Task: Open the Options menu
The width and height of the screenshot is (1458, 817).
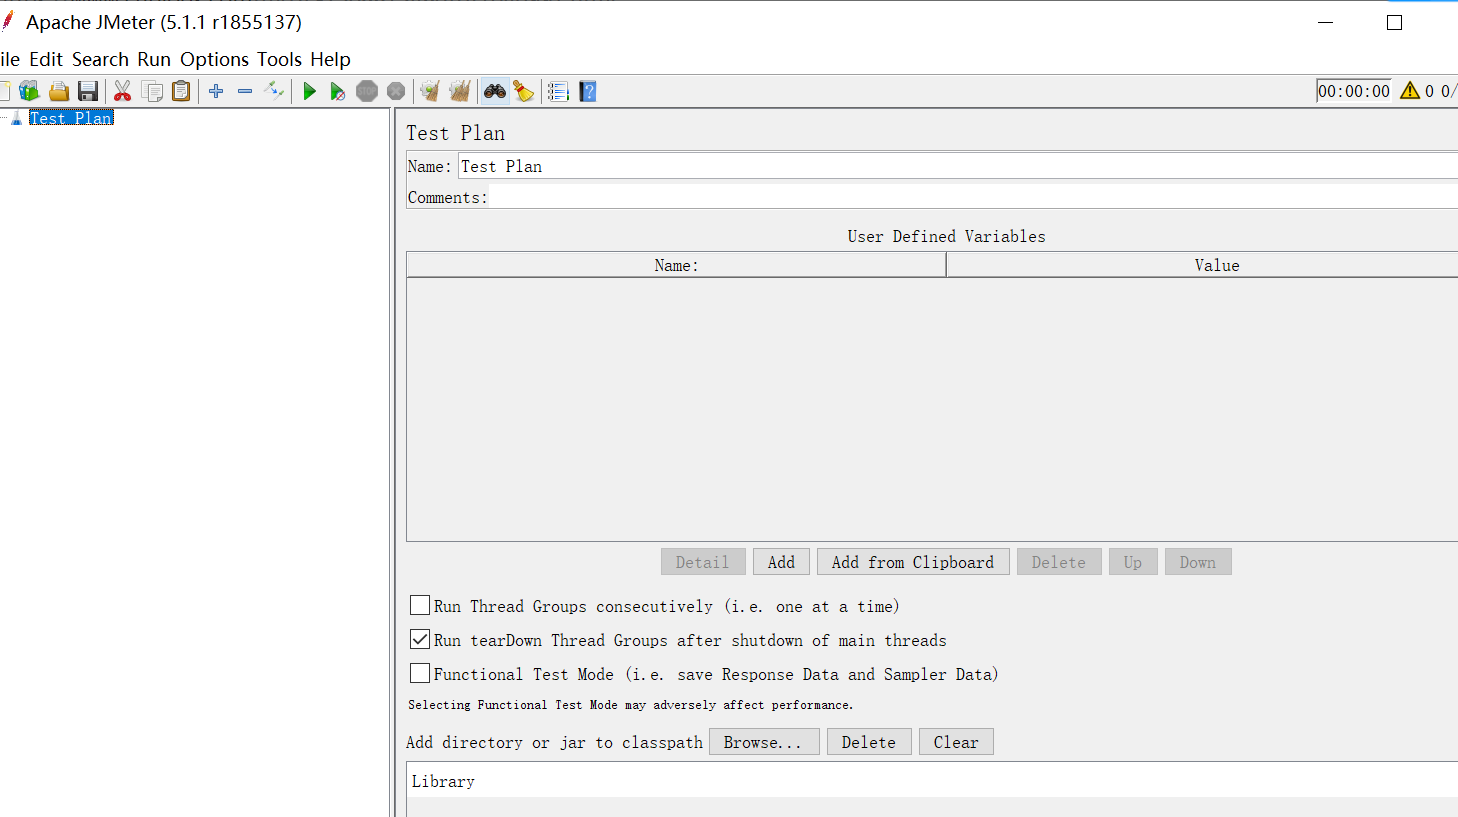Action: (214, 59)
